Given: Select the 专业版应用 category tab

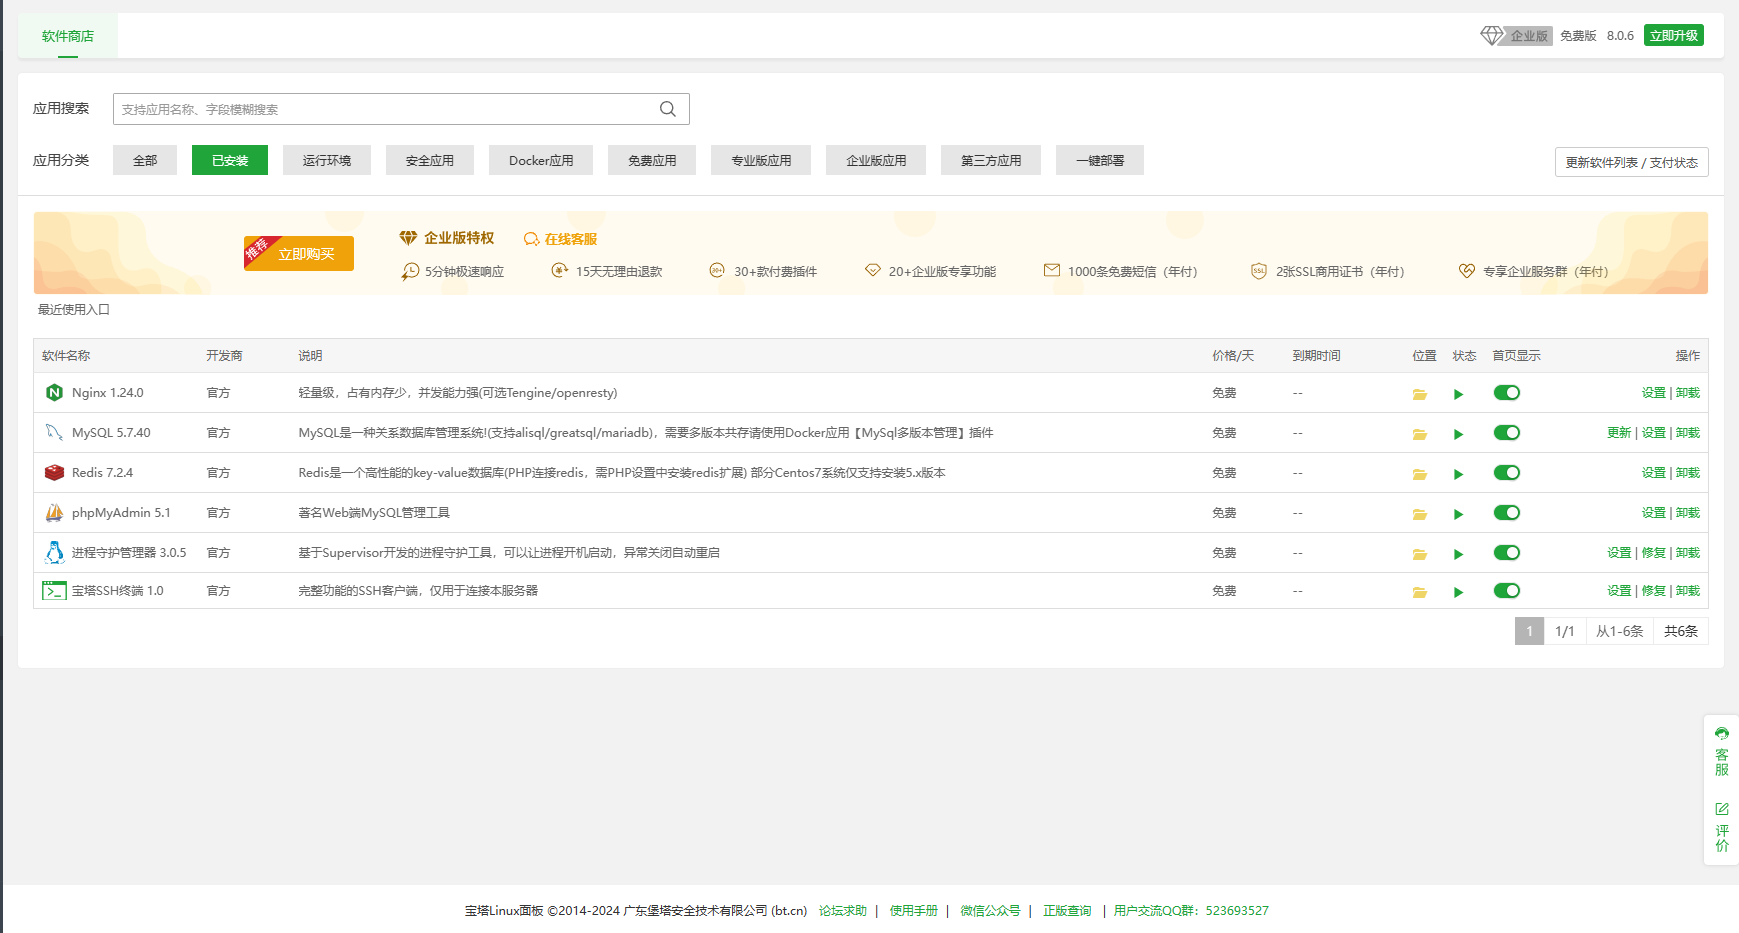Looking at the screenshot, I should 761,160.
